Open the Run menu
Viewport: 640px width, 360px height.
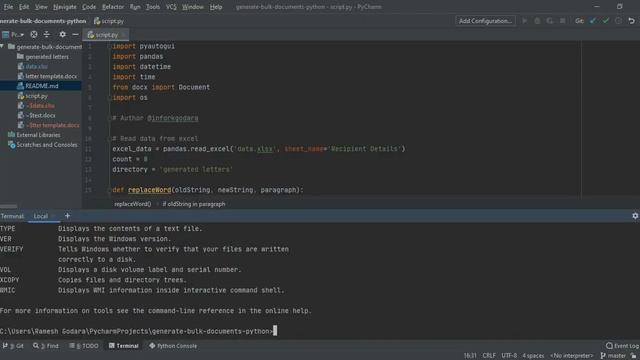[135, 7]
